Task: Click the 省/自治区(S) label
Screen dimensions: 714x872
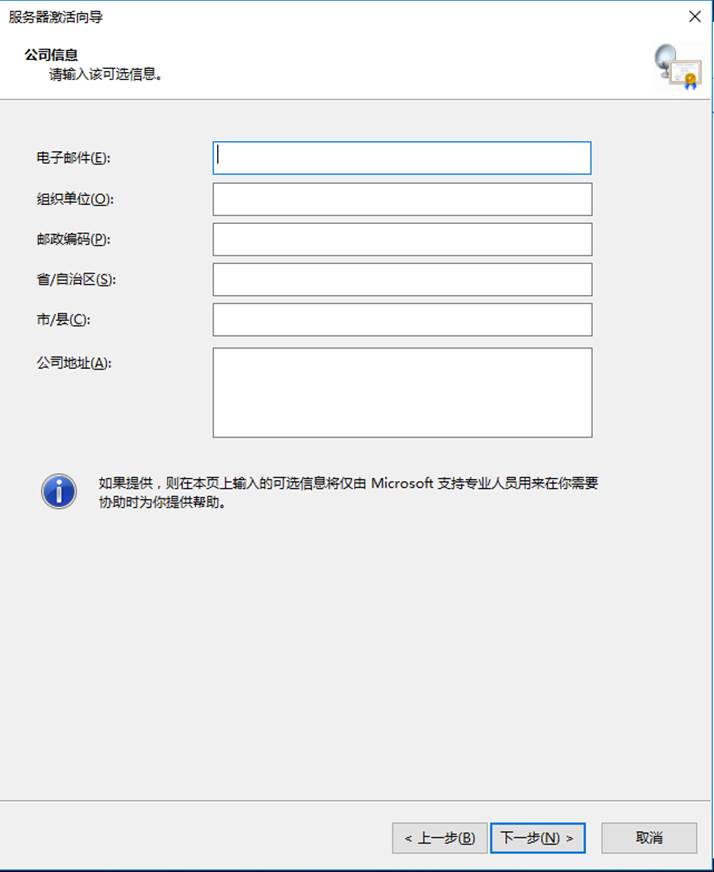Action: click(76, 279)
